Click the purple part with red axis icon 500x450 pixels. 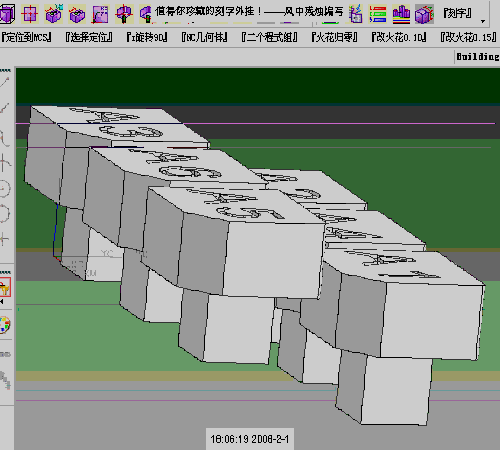[x=124, y=14]
